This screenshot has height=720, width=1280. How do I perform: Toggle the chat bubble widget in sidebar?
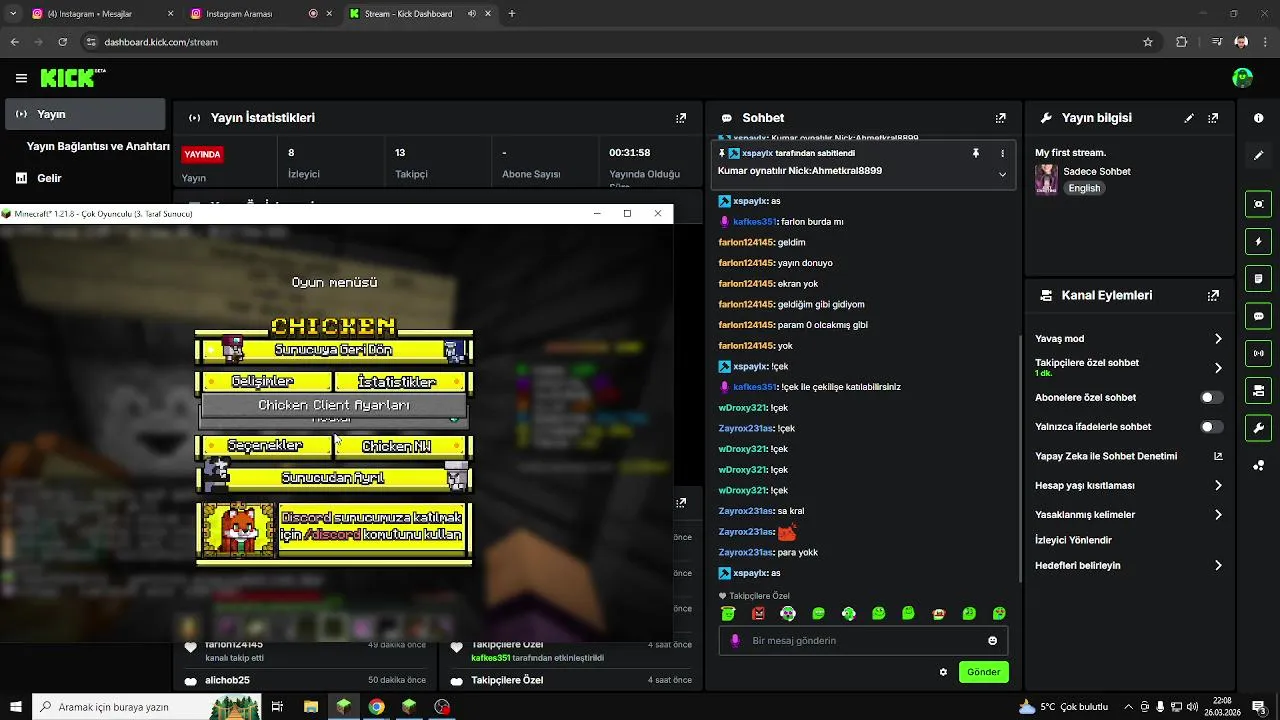pos(1258,316)
